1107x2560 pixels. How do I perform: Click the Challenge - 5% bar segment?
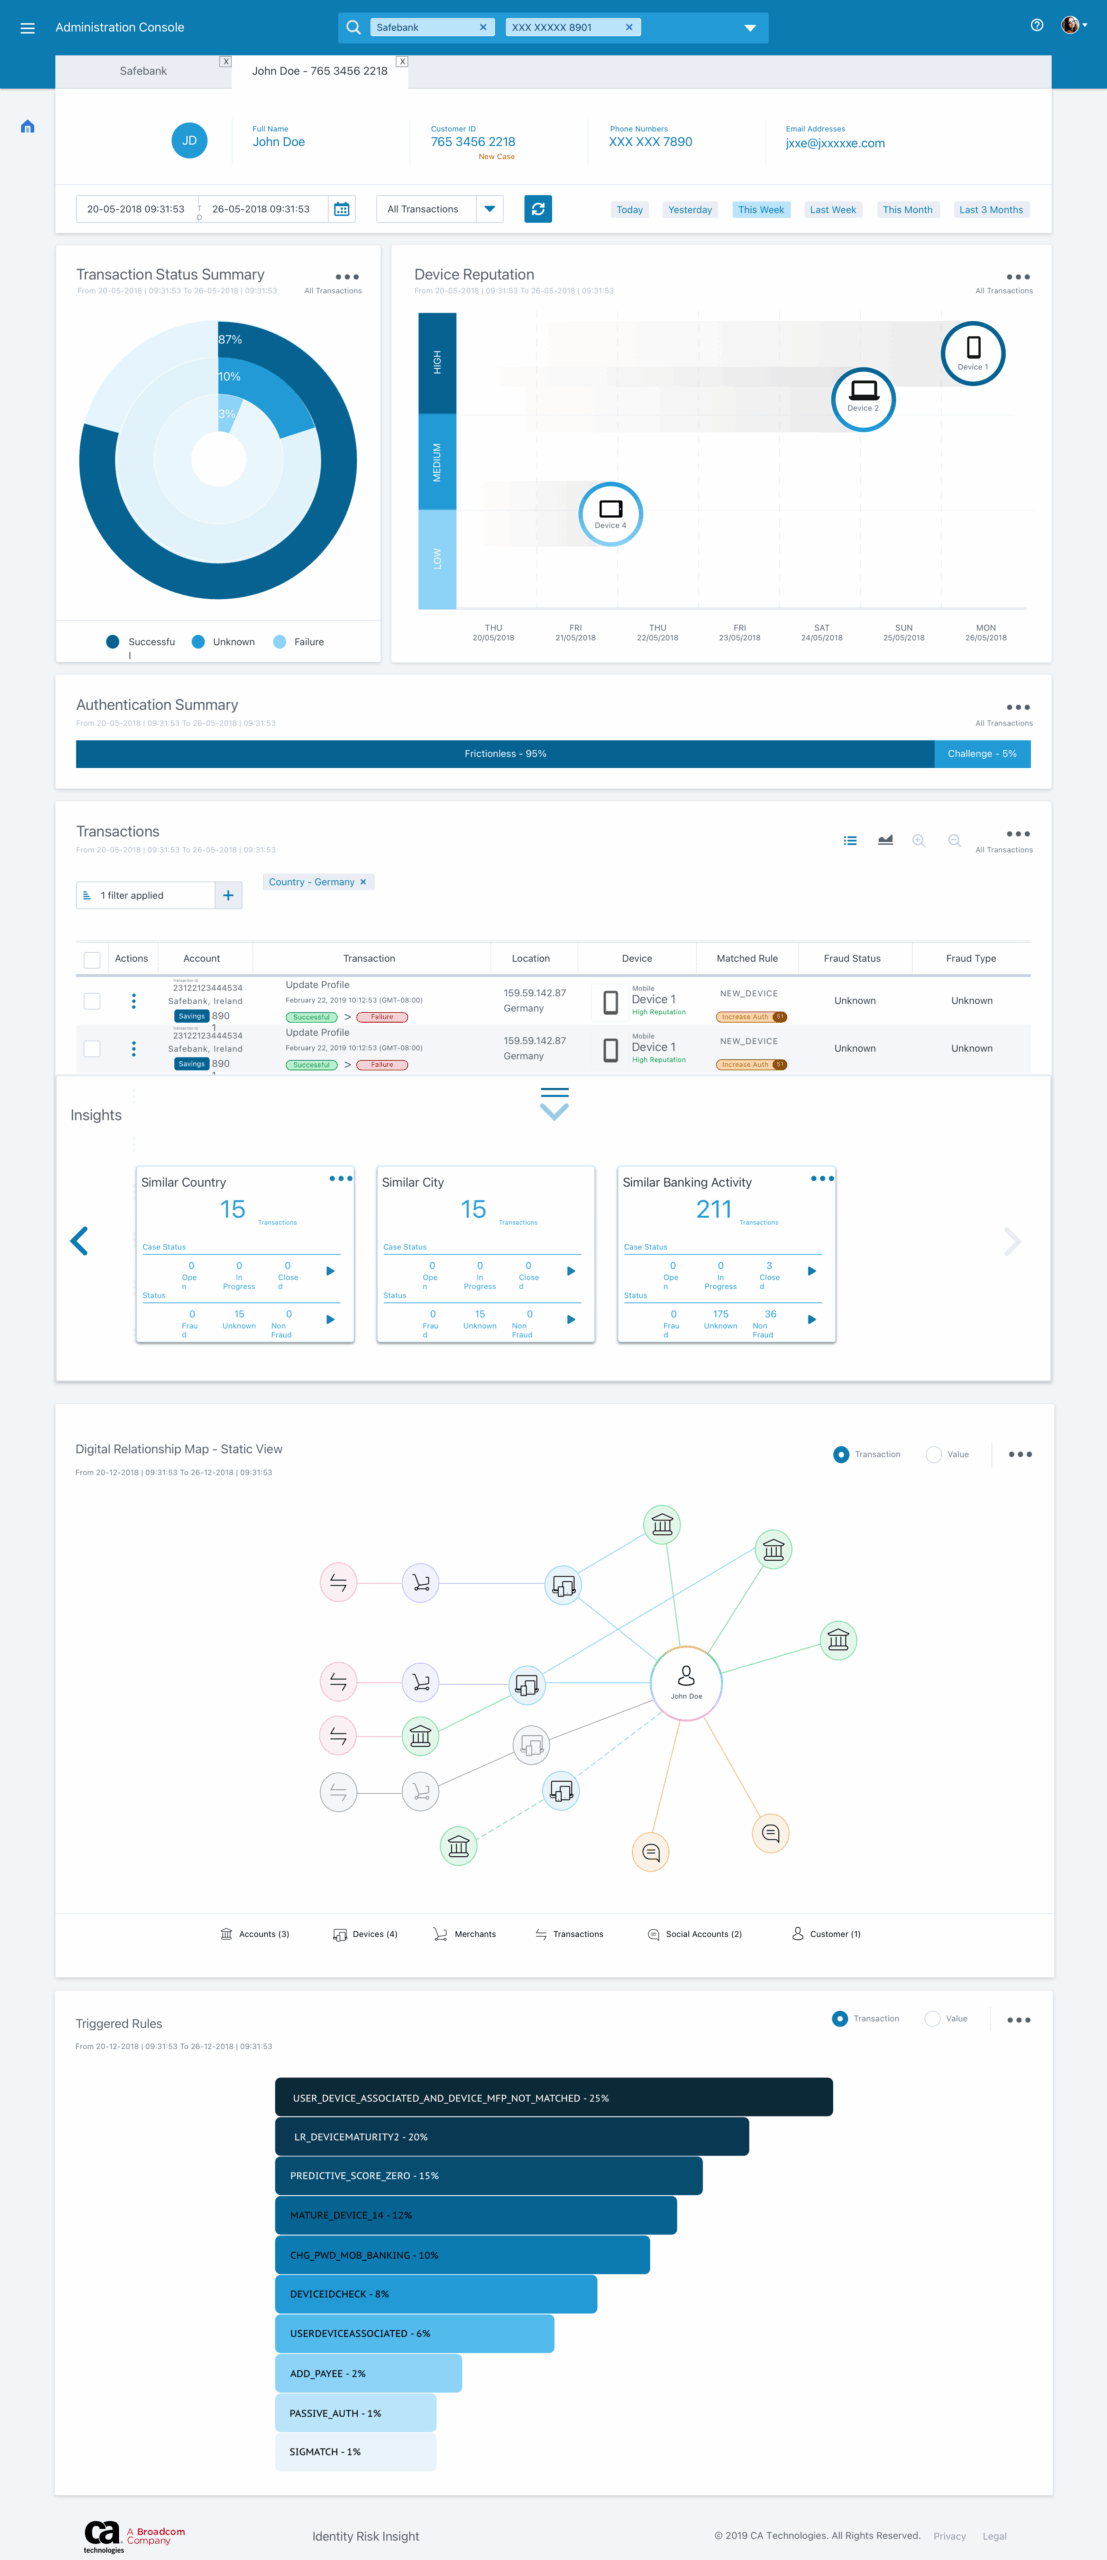982,754
